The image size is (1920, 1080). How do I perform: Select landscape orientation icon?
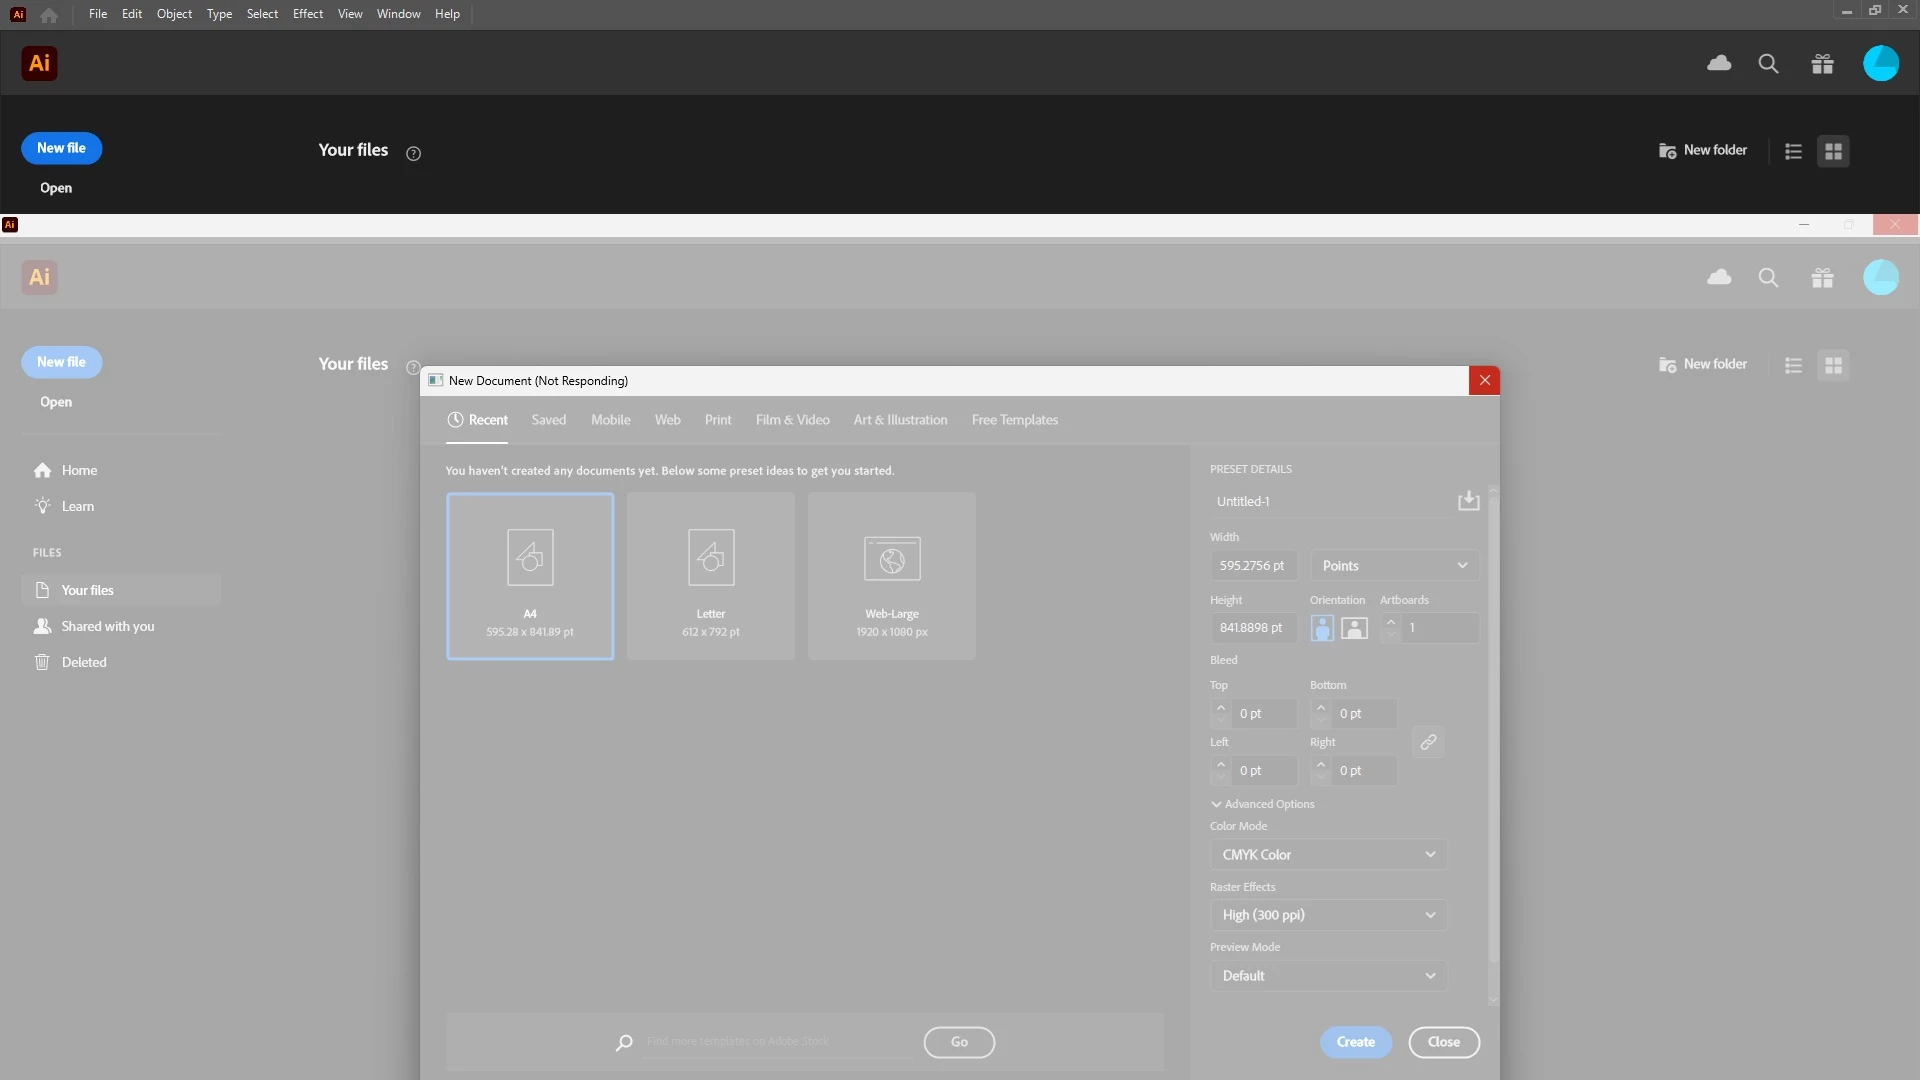point(1354,628)
